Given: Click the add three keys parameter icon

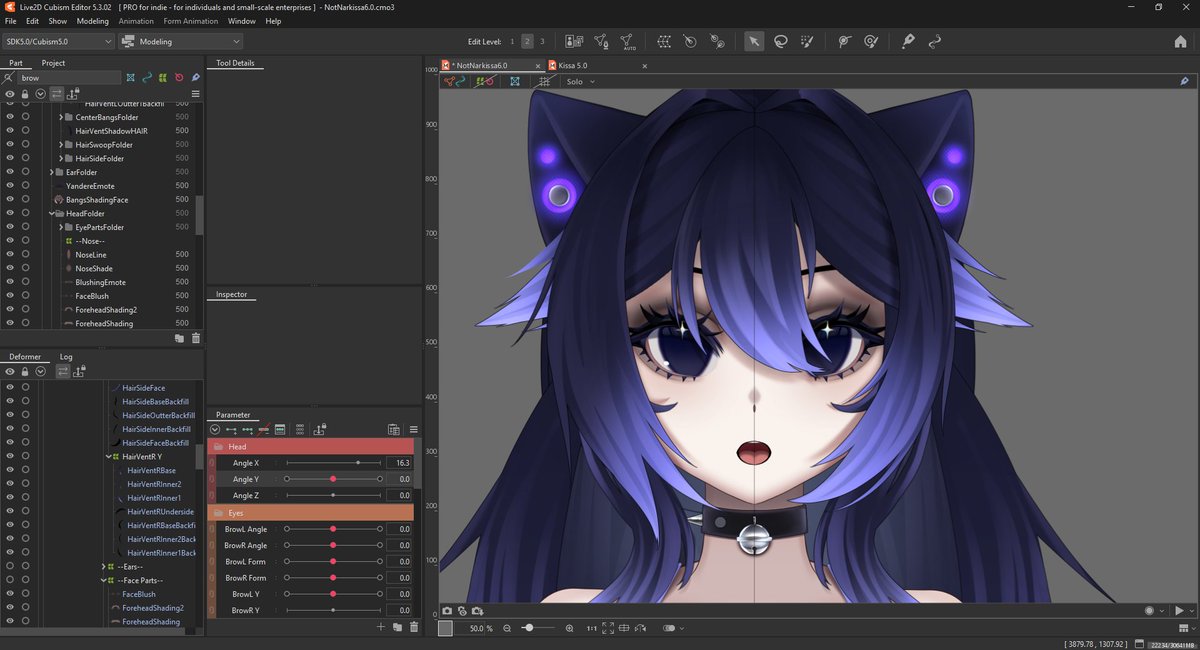Looking at the screenshot, I should 247,429.
